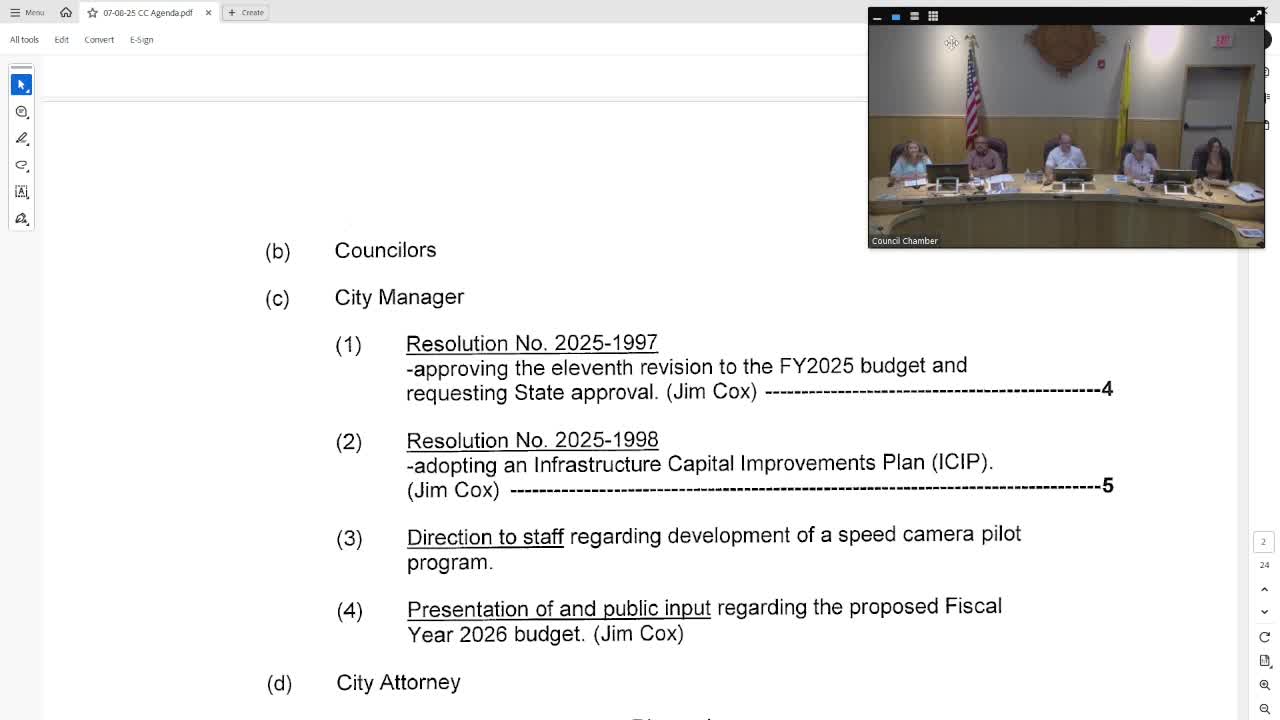Select the freehand draw tool
Viewport: 1280px width, 720px height.
(21, 165)
